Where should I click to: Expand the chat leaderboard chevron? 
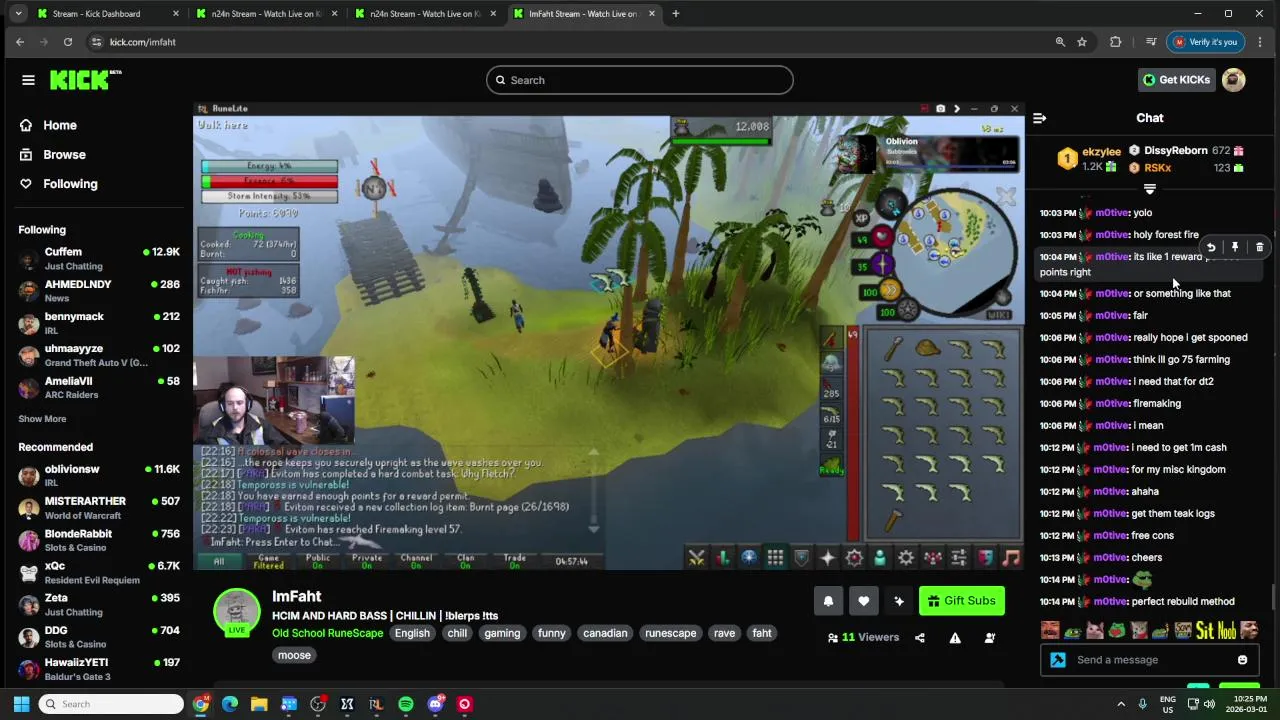pos(1150,189)
